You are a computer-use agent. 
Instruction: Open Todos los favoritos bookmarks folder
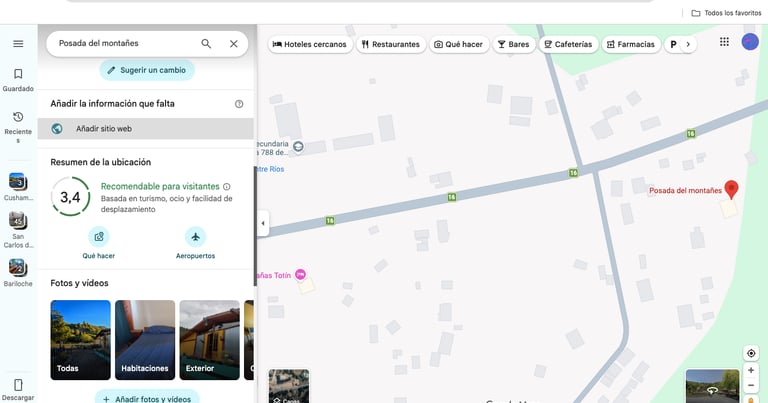pos(726,13)
